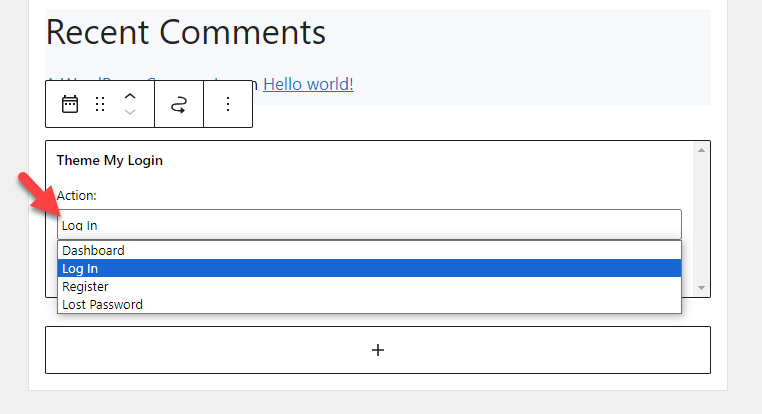Click the move to widget area icon
Viewport: 762px width, 414px height.
coord(179,104)
